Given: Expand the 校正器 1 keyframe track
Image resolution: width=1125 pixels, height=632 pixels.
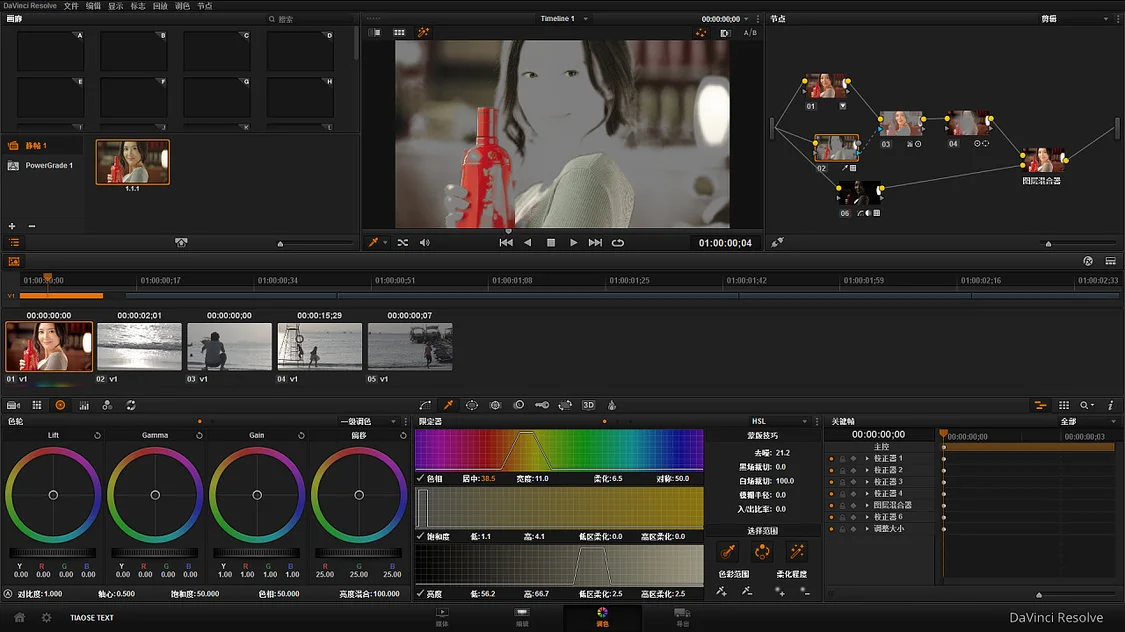Looking at the screenshot, I should [x=867, y=458].
